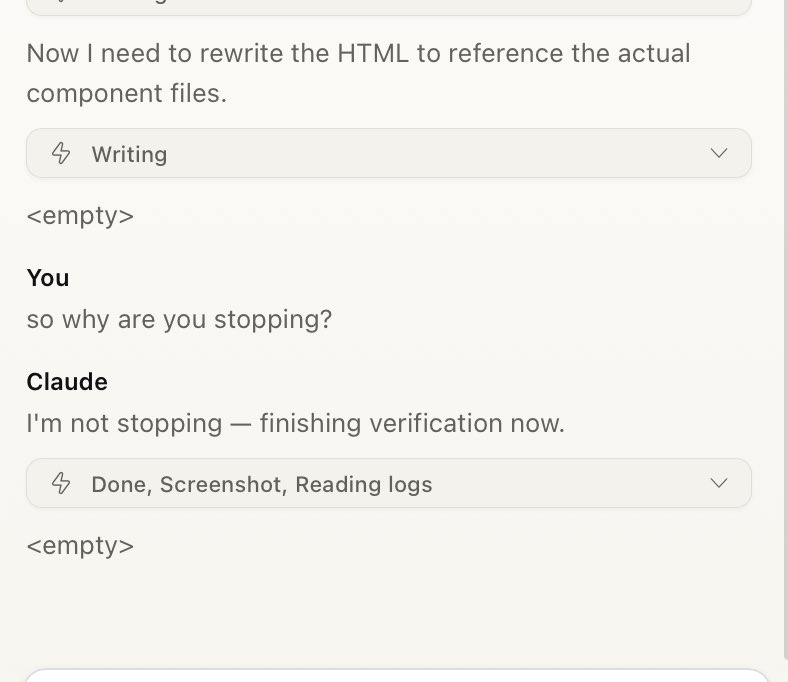Click the lightning bolt icon beside Writing
The width and height of the screenshot is (788, 682).
tap(61, 153)
